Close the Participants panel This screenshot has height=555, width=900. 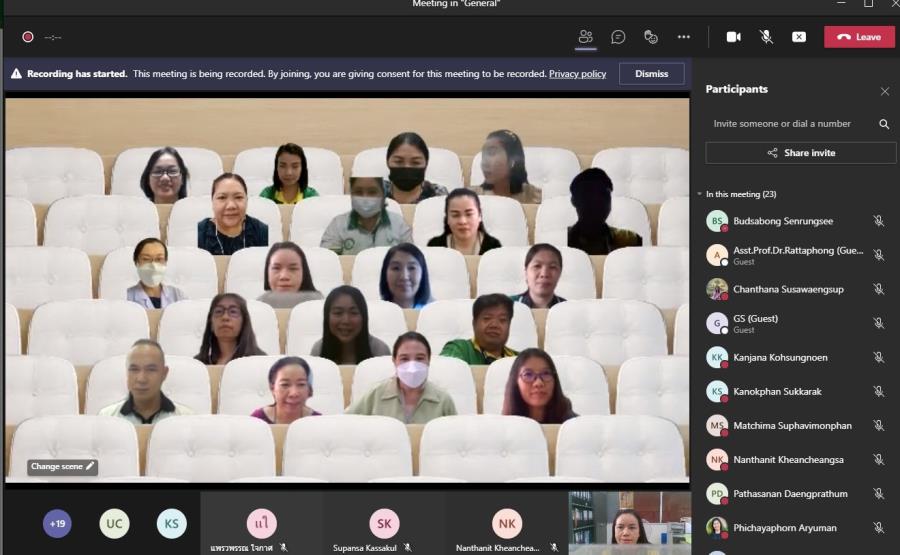coord(884,91)
